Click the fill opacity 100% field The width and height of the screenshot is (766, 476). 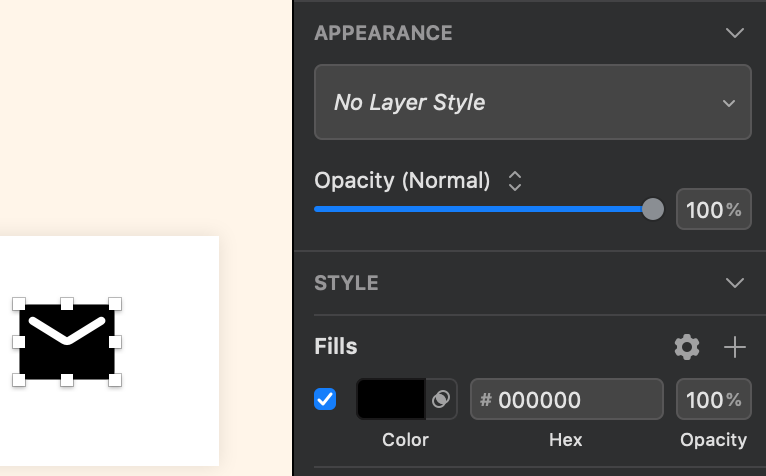click(x=713, y=400)
